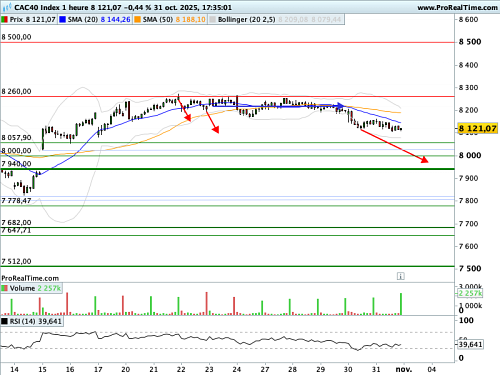500x375 pixels.
Task: Open the info icon above volume panel
Action: click(400, 276)
